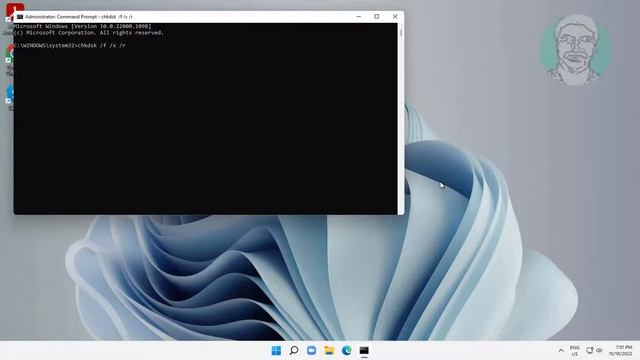Click Command Prompt title bar icon
640x360 pixels.
pyautogui.click(x=20, y=17)
